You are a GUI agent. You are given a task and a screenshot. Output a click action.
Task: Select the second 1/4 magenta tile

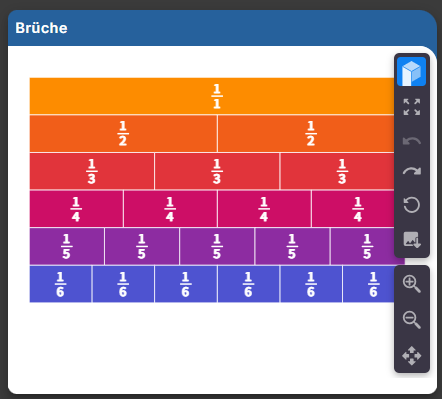point(170,209)
